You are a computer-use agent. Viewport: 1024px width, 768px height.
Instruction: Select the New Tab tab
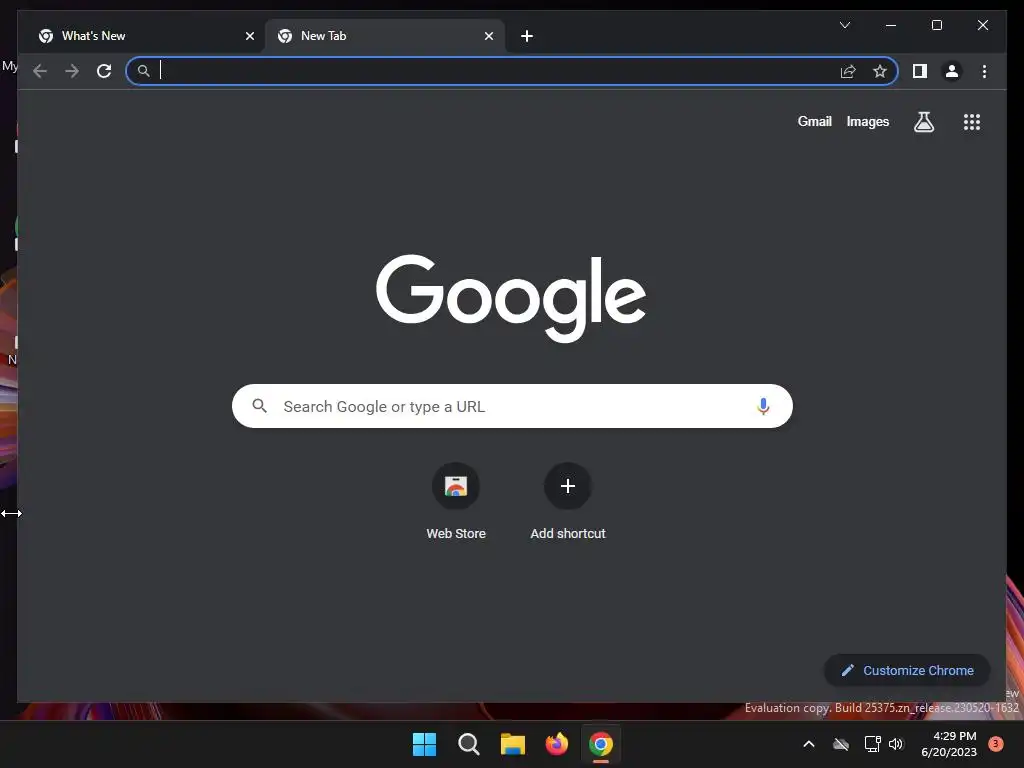coord(385,36)
